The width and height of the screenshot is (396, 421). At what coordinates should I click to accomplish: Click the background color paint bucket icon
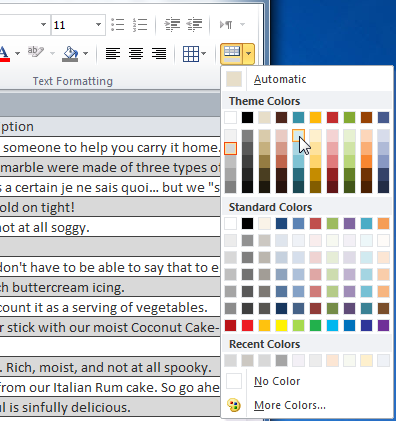point(70,54)
